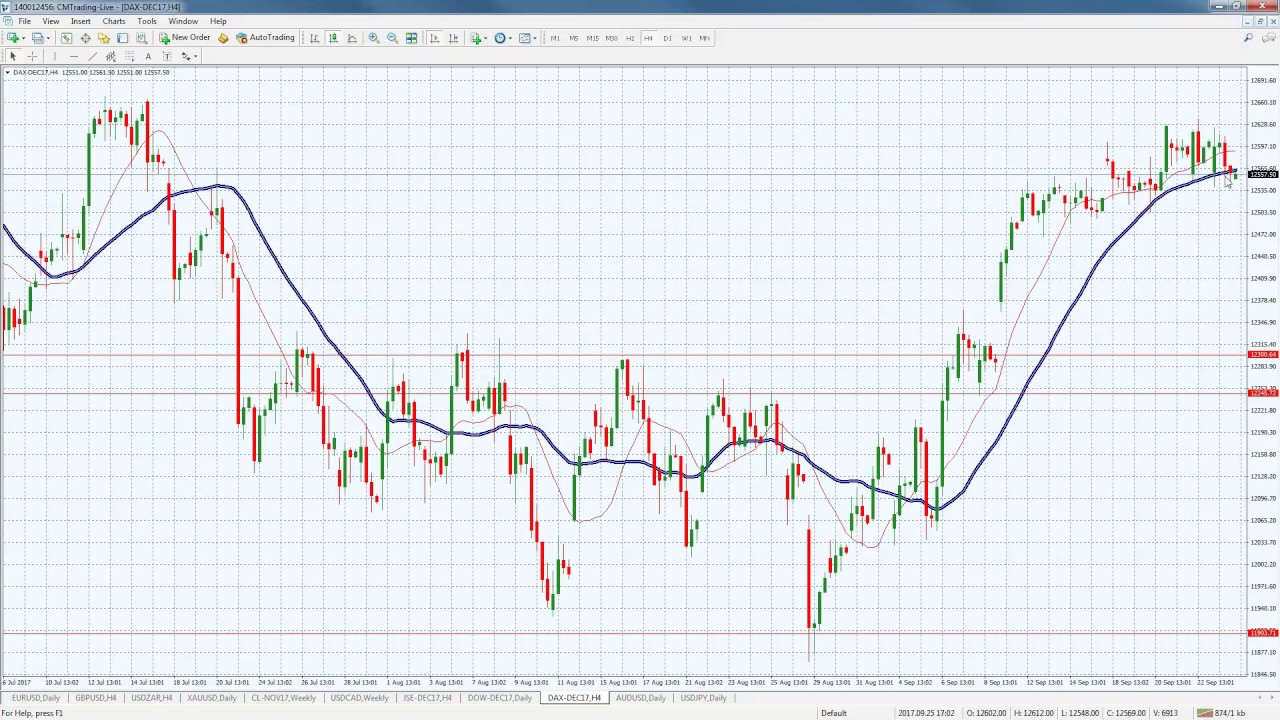The image size is (1280, 720).
Task: Open the Help menu
Action: 218,21
